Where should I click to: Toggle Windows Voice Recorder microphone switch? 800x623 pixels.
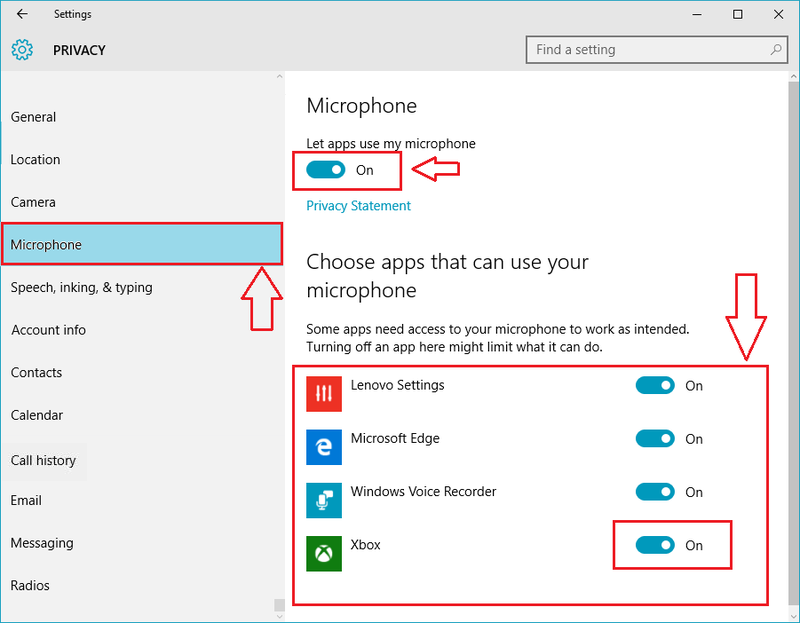(655, 492)
